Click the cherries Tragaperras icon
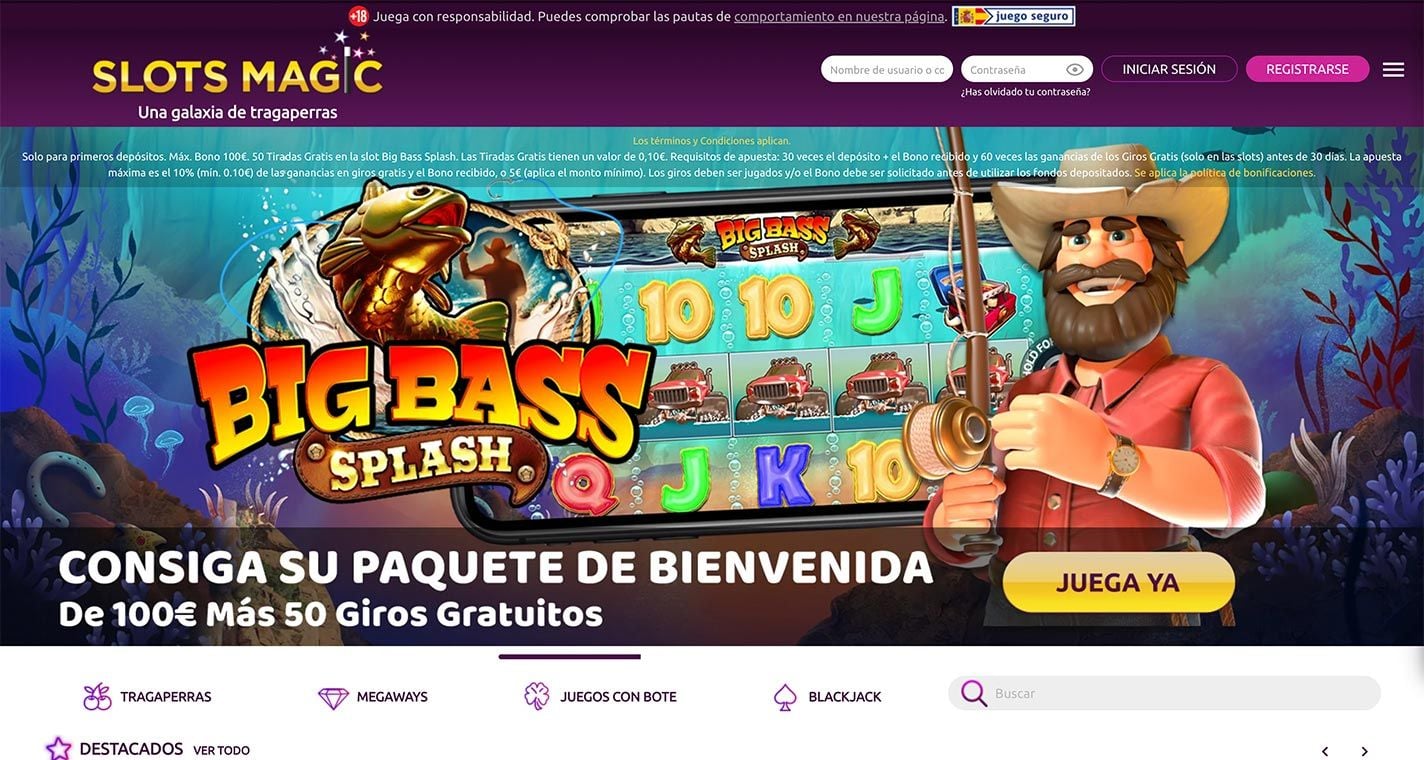Screen dimensions: 1424x760 pyautogui.click(x=97, y=697)
